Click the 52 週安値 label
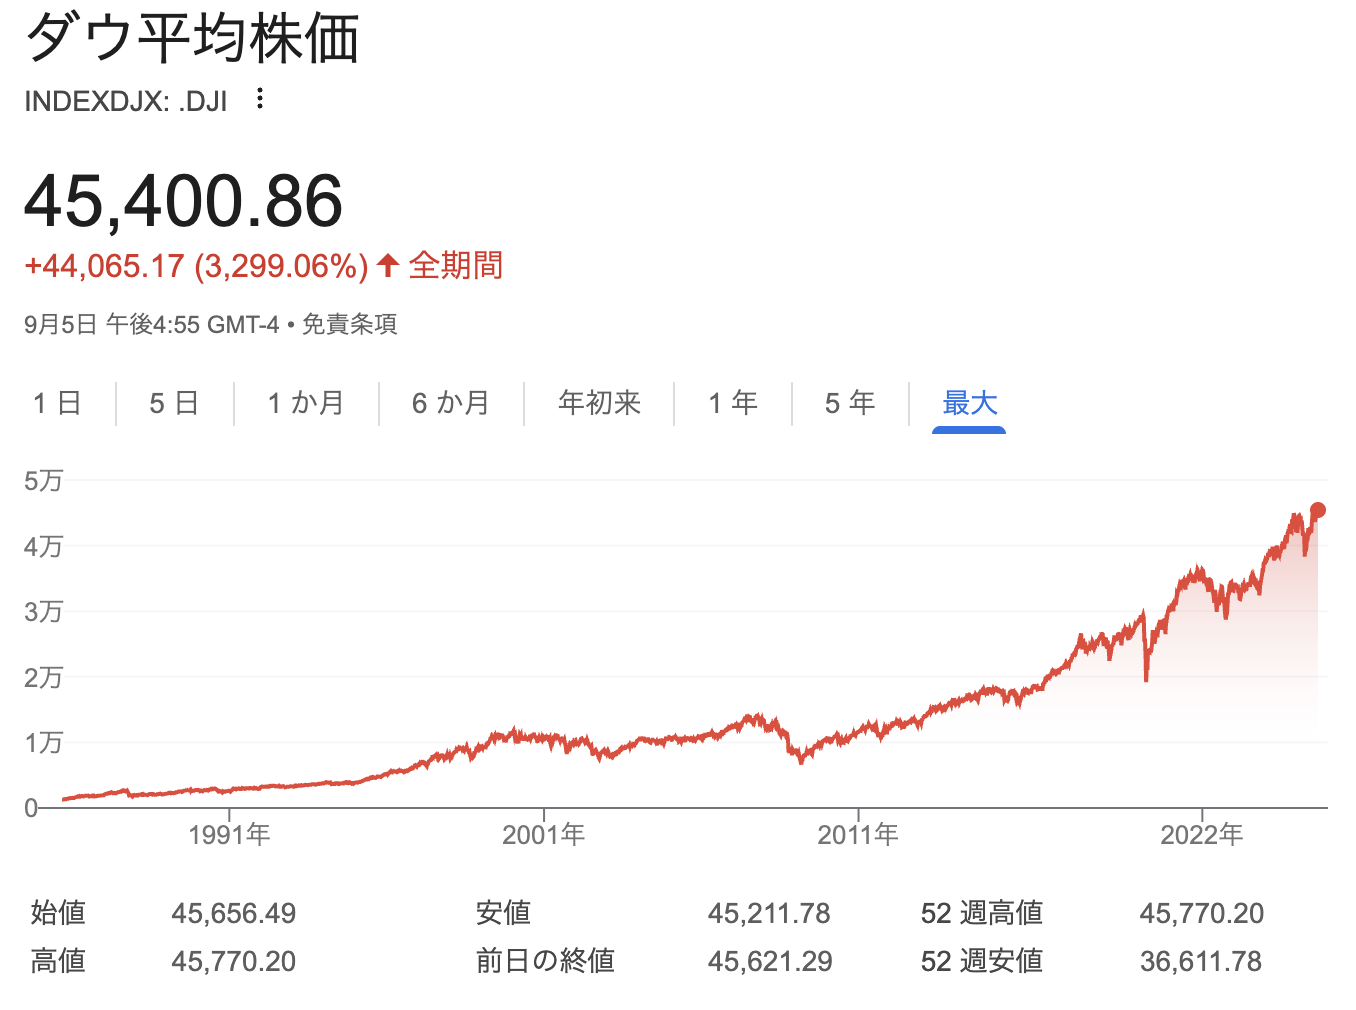 point(982,961)
